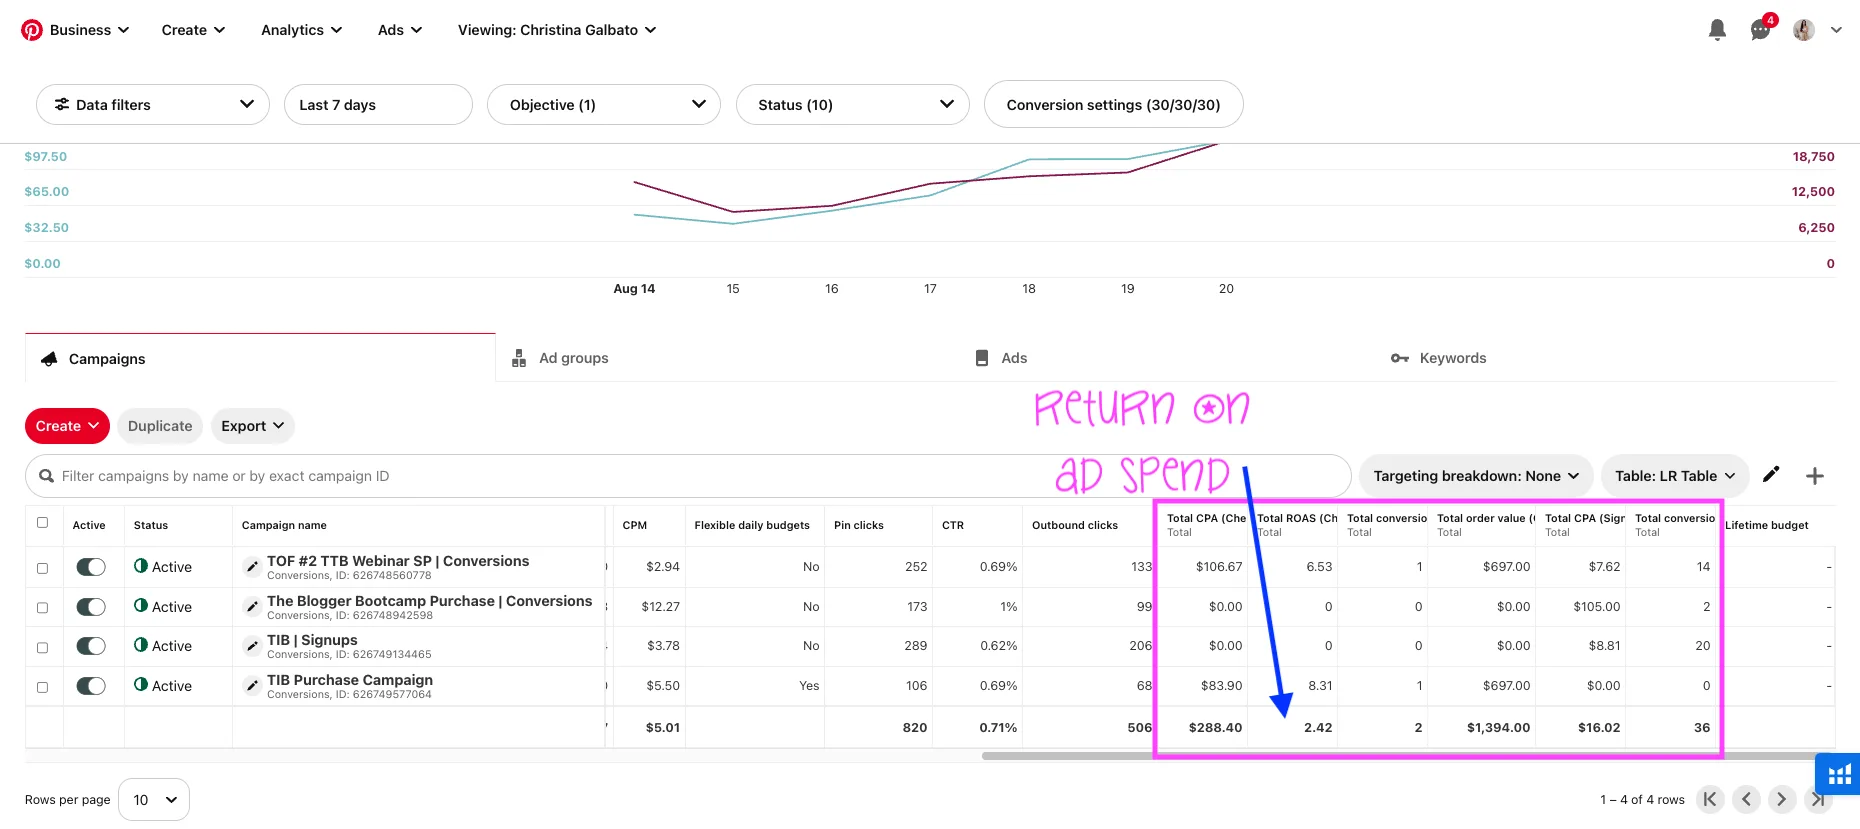Click the profile avatar picture
This screenshot has width=1860, height=829.
click(1804, 30)
